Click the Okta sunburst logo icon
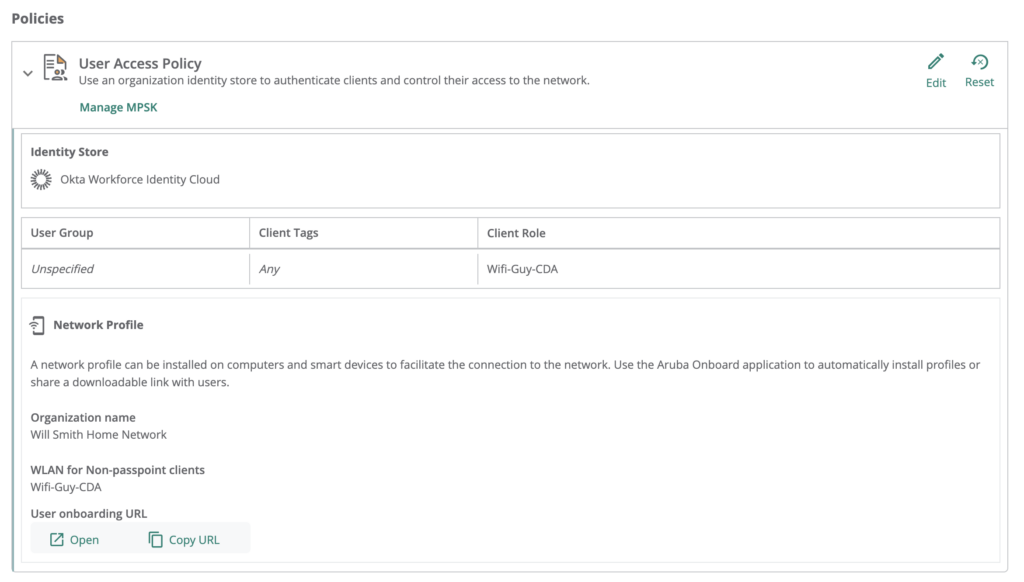 41,180
